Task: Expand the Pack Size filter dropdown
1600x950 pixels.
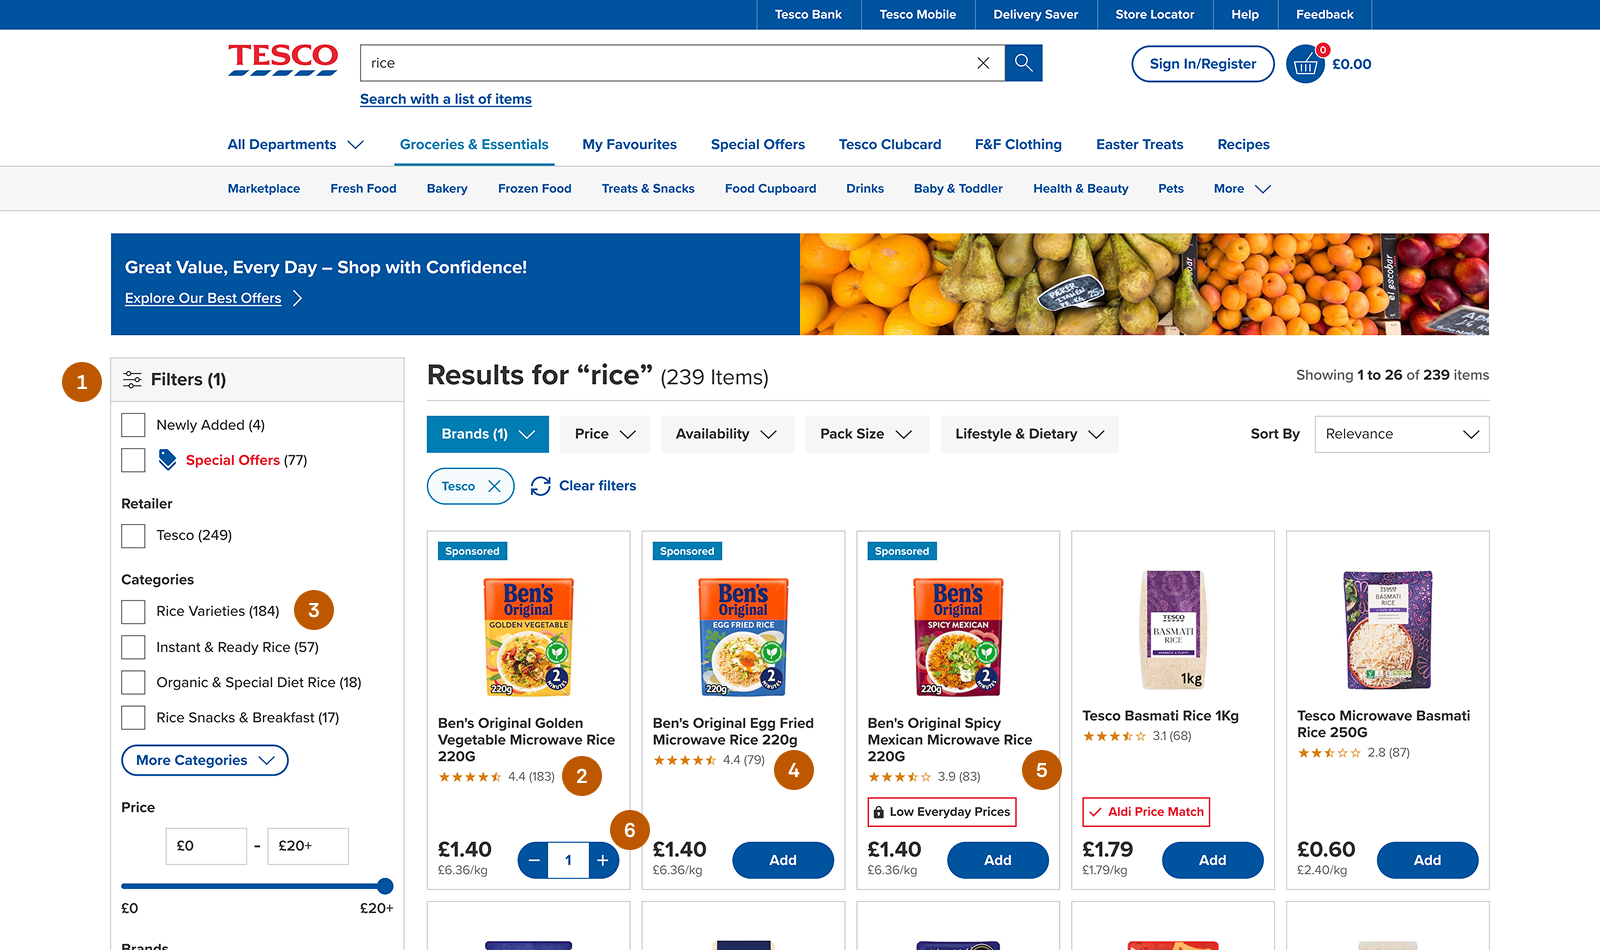Action: click(866, 434)
